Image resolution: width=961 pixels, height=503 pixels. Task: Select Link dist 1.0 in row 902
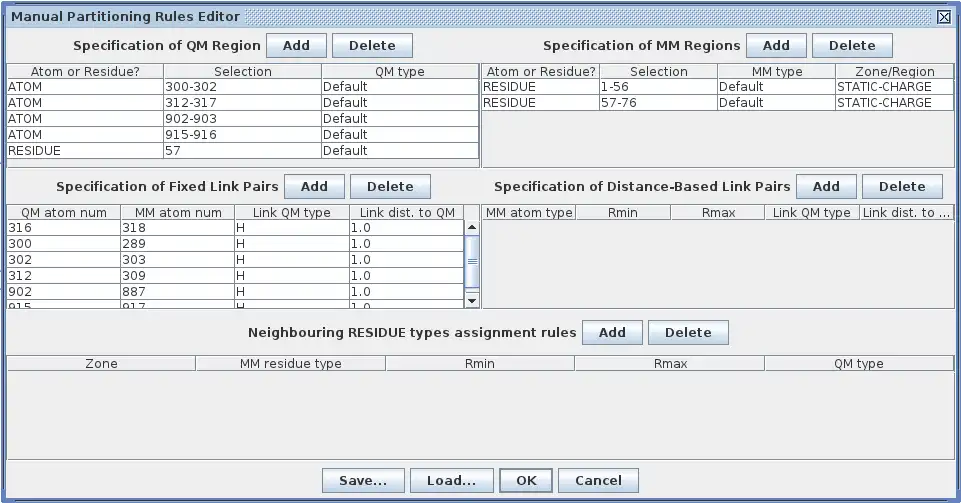(406, 291)
